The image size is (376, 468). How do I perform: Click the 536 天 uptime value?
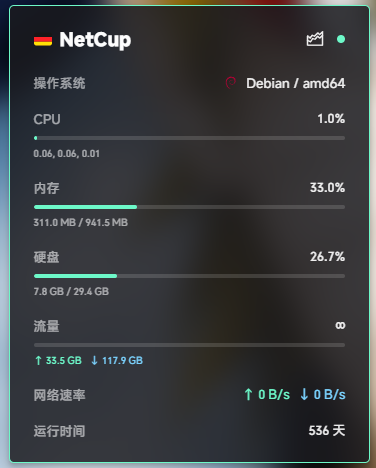pos(327,430)
